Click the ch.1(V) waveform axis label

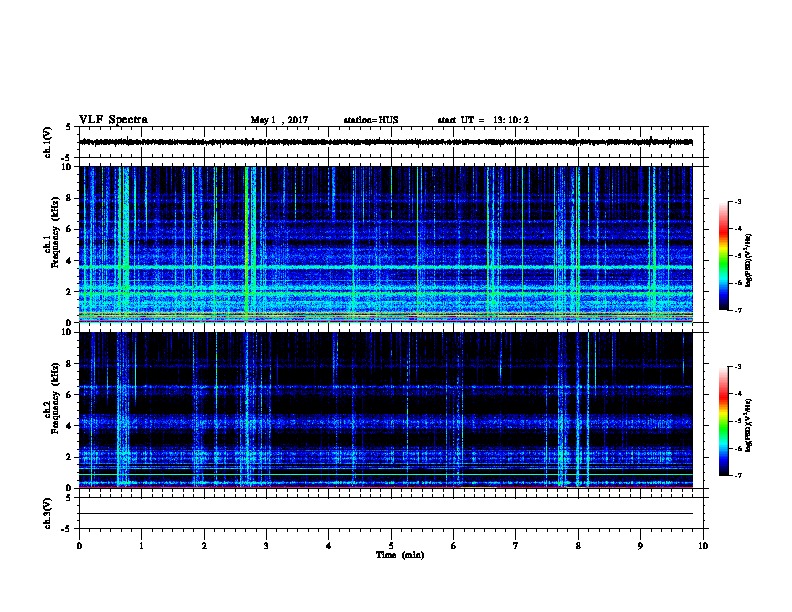coord(47,142)
